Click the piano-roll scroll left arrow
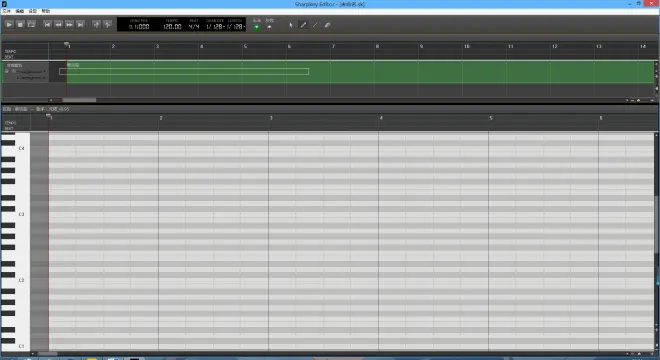The image size is (660, 360). click(x=33, y=354)
